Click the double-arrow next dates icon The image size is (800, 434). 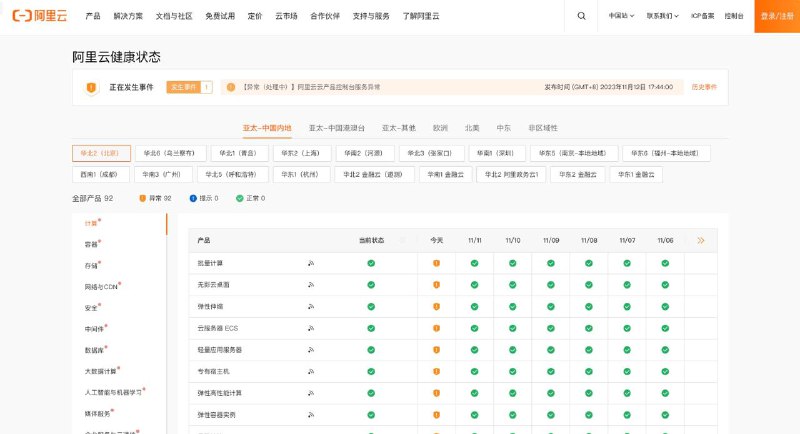[701, 241]
